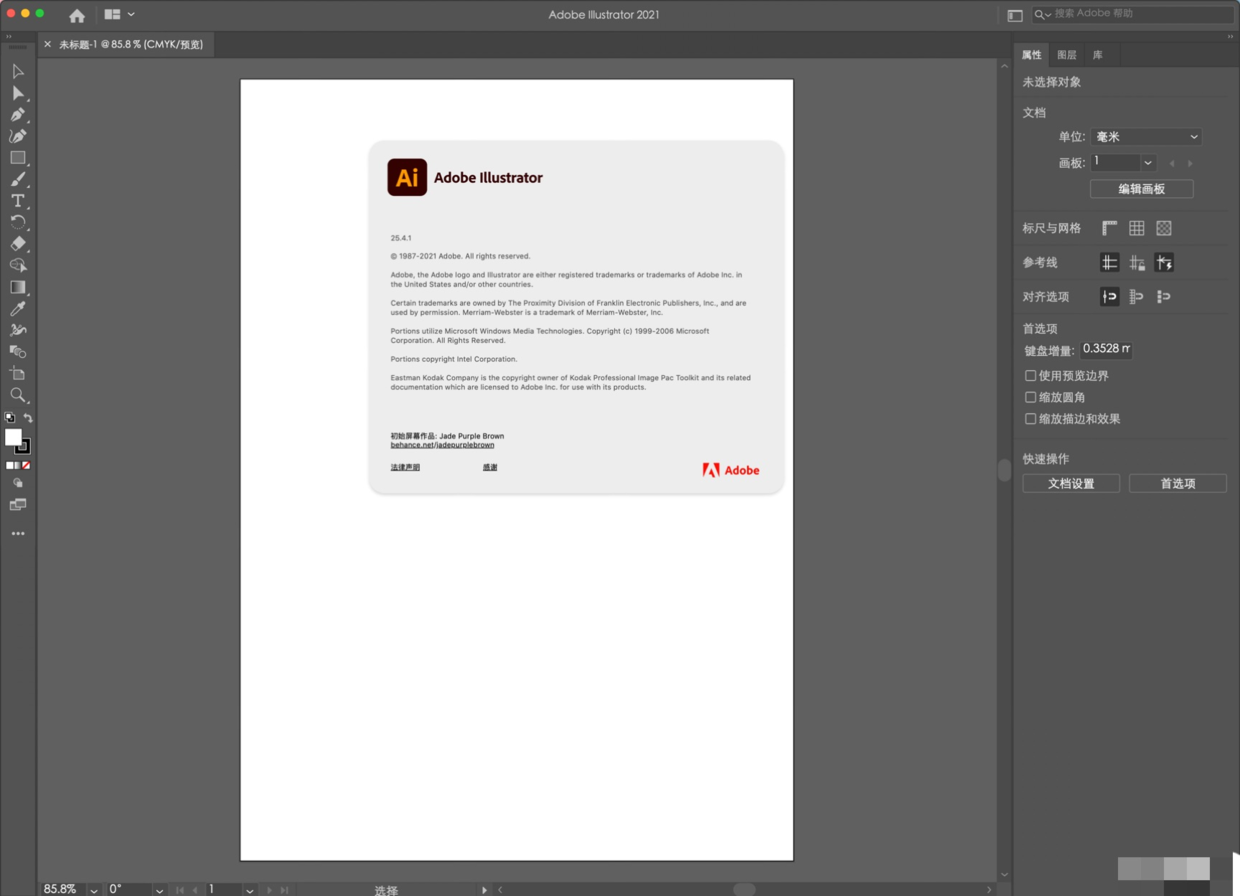Select the Zoom magnifier tool
Viewport: 1240px width, 896px height.
[18, 395]
